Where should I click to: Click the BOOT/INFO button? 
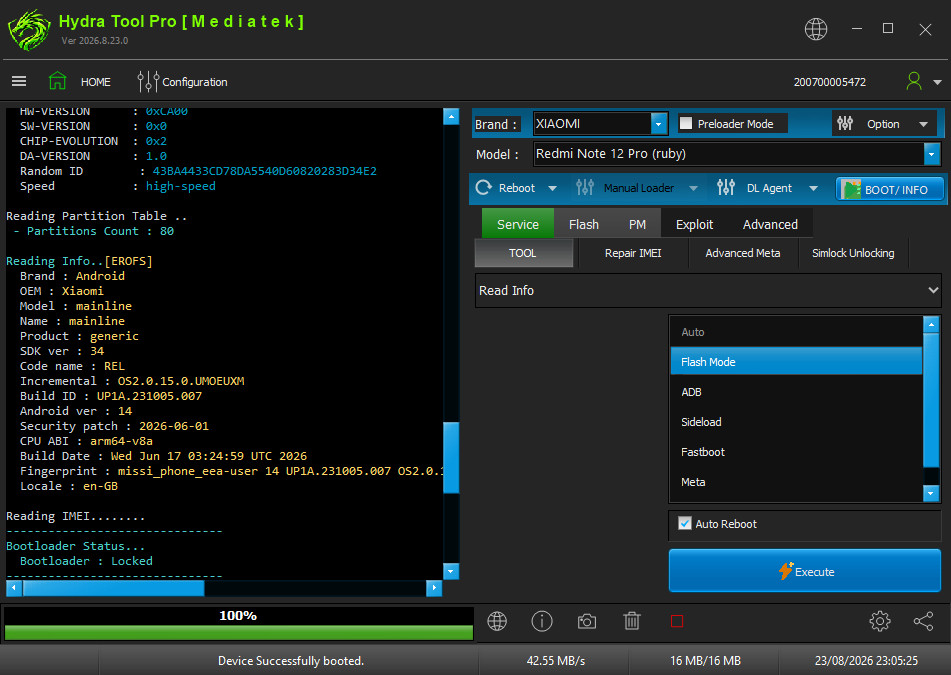point(889,189)
